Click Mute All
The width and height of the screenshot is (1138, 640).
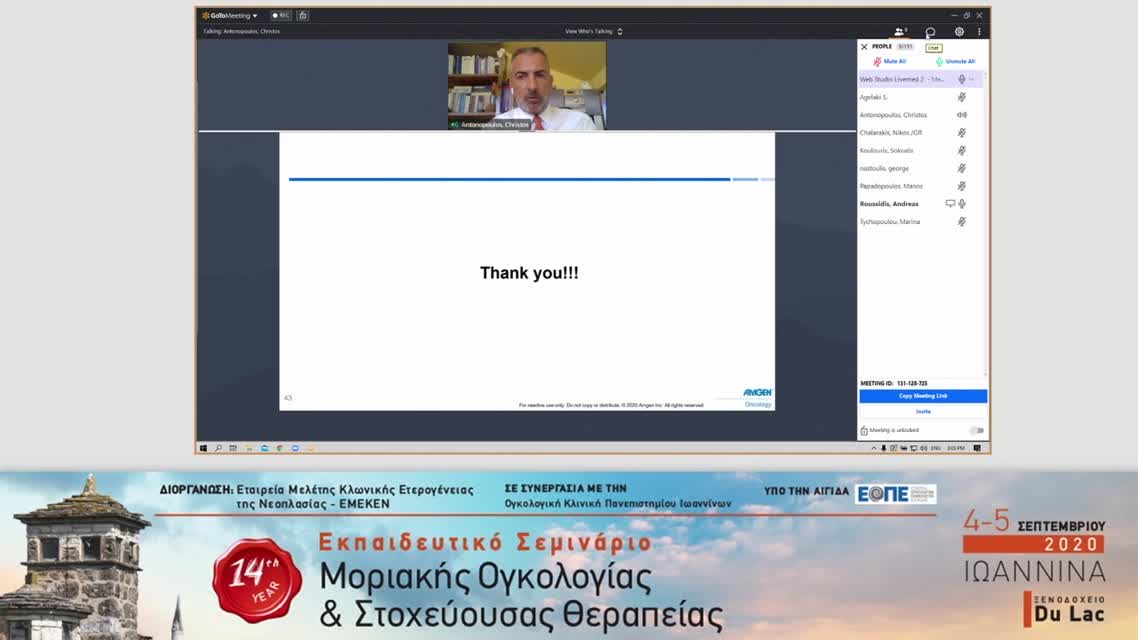tap(889, 62)
